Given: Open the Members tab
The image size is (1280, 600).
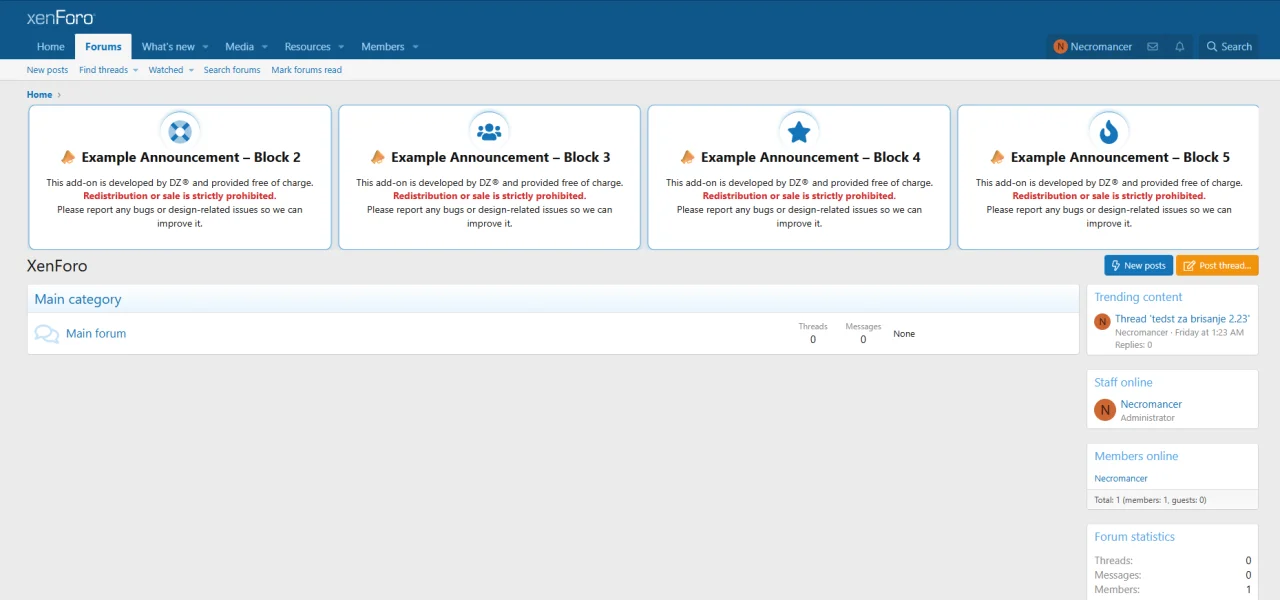Looking at the screenshot, I should (383, 47).
